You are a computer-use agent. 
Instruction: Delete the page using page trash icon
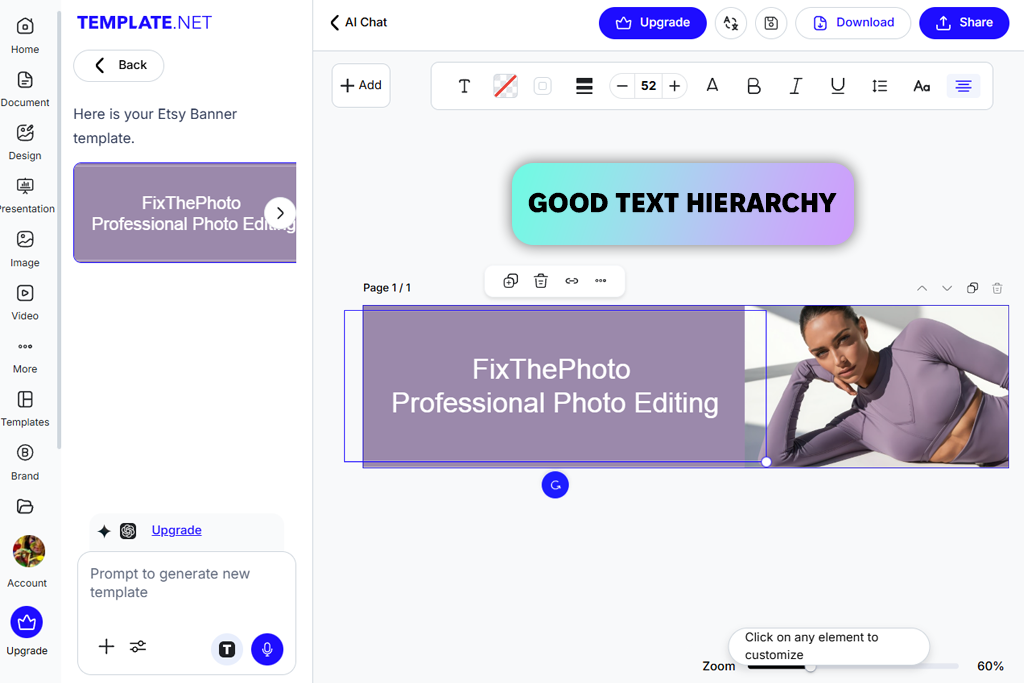(997, 288)
